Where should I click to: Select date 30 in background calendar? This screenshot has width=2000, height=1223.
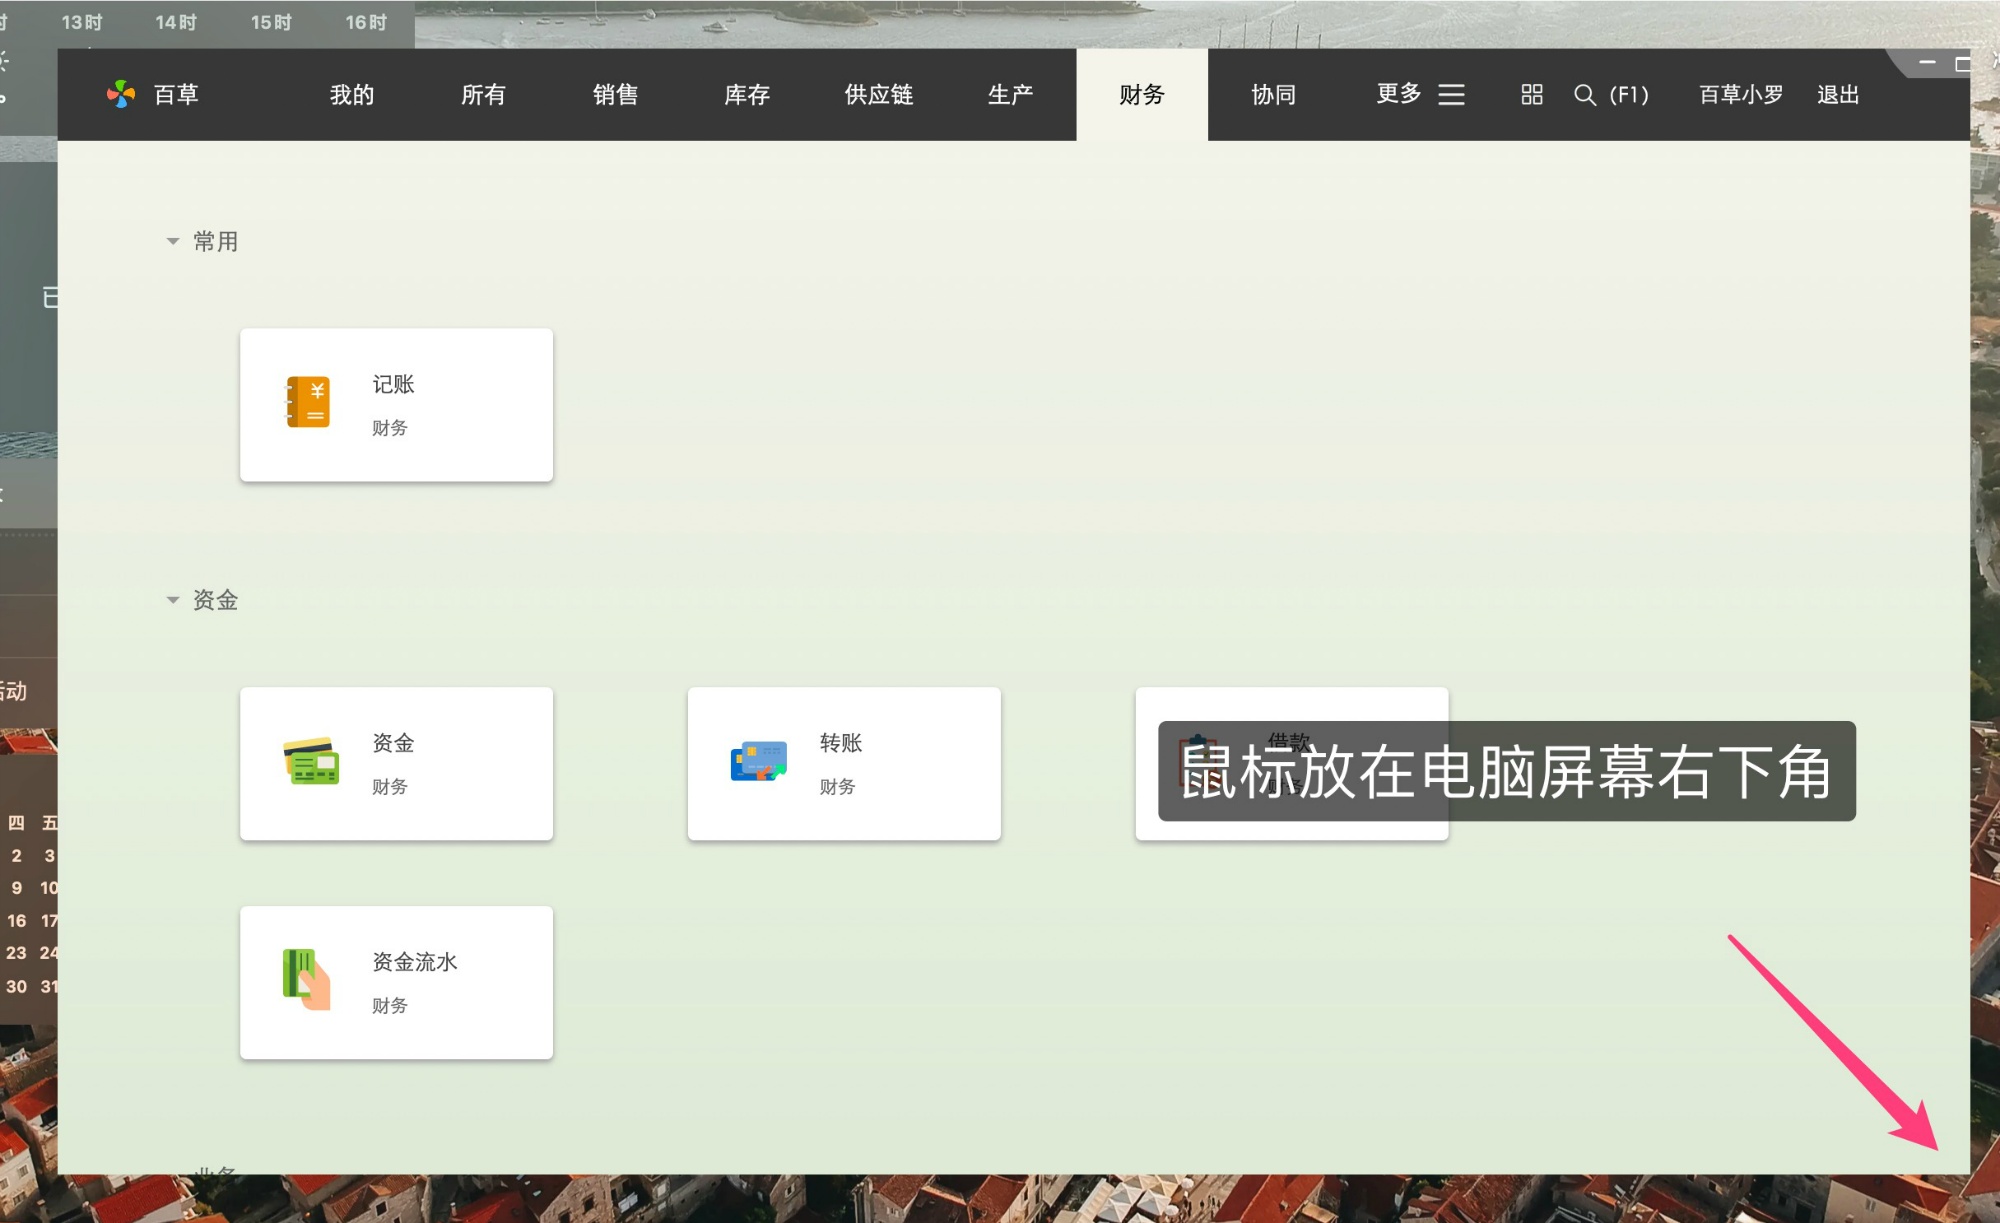pos(16,986)
